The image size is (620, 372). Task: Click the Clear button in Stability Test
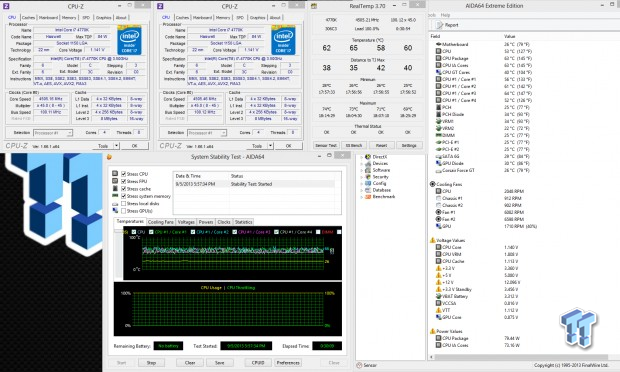click(190, 363)
